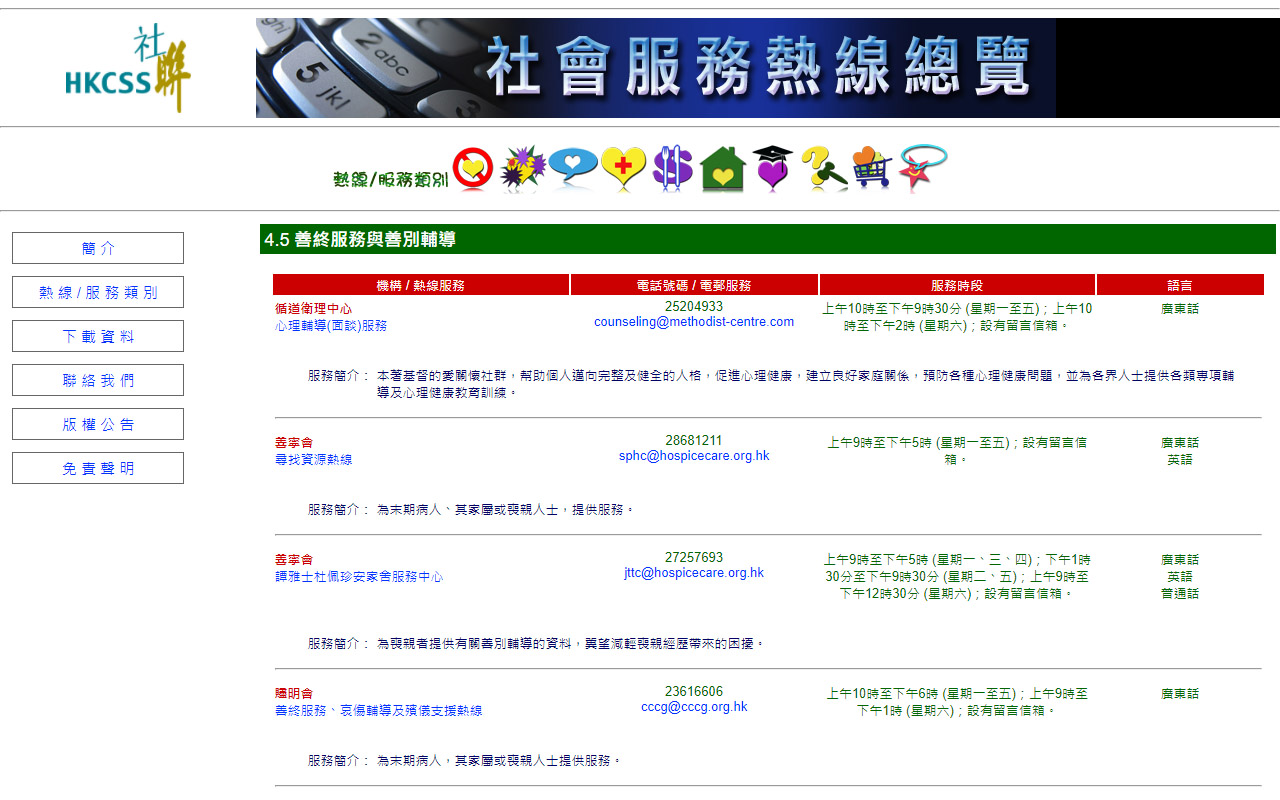Click the shopping cart with hearts icon
1280x800 pixels.
pyautogui.click(x=870, y=168)
